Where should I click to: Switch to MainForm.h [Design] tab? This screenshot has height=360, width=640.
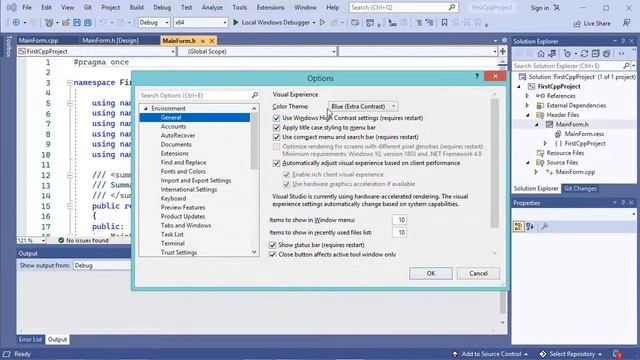pos(110,40)
